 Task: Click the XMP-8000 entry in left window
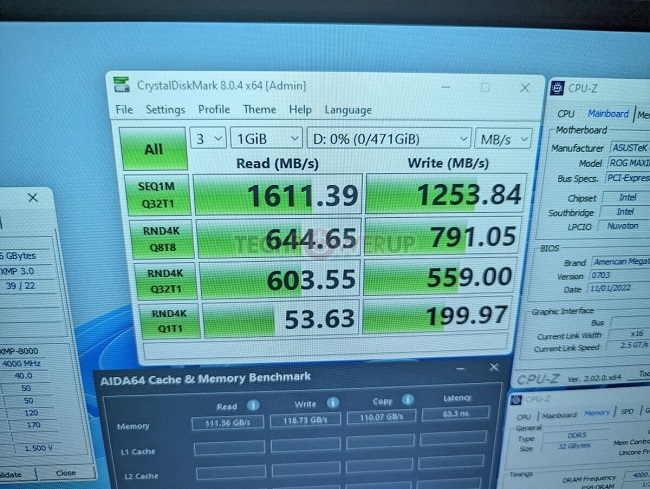point(19,351)
